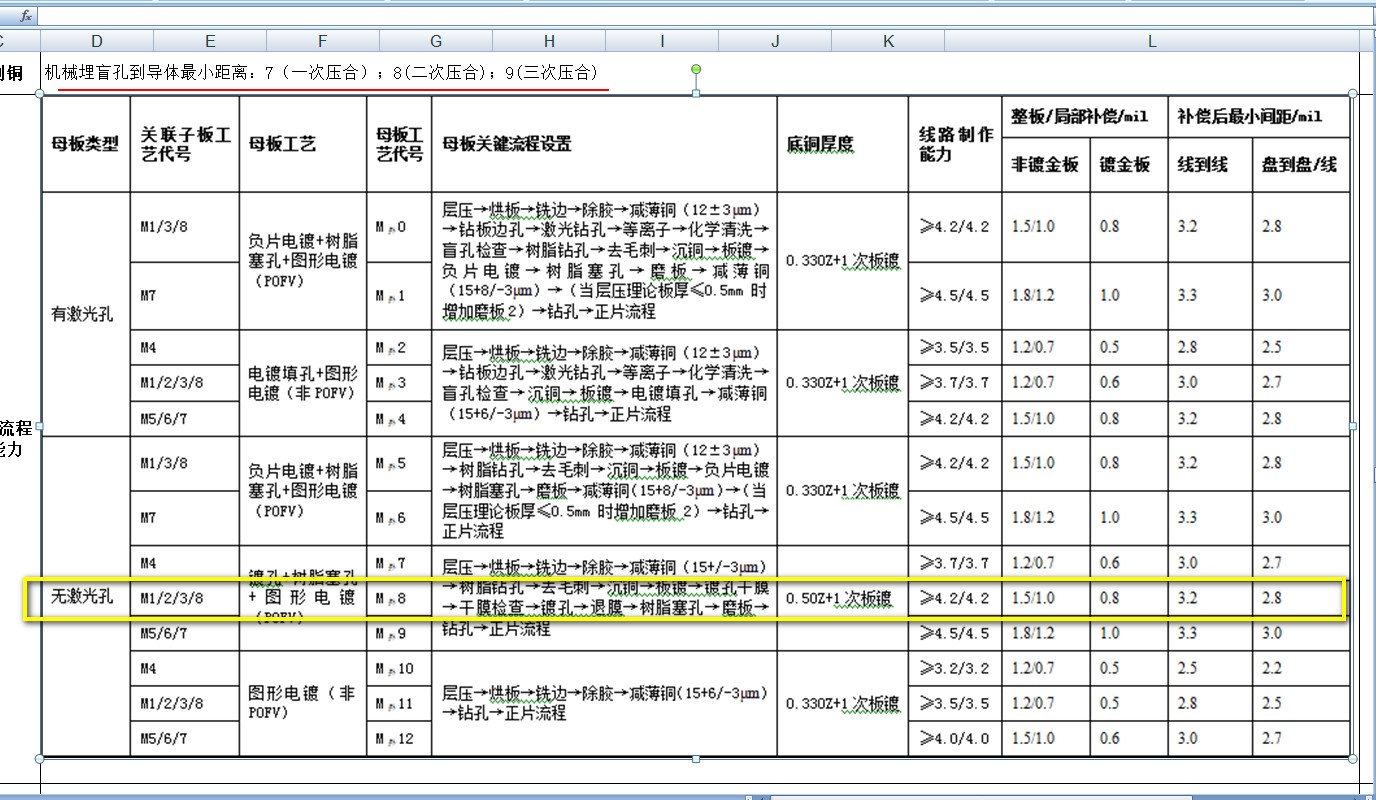Screen dimensions: 1376x800
Task: Click the '底铜厚度' header cell
Action: click(843, 144)
